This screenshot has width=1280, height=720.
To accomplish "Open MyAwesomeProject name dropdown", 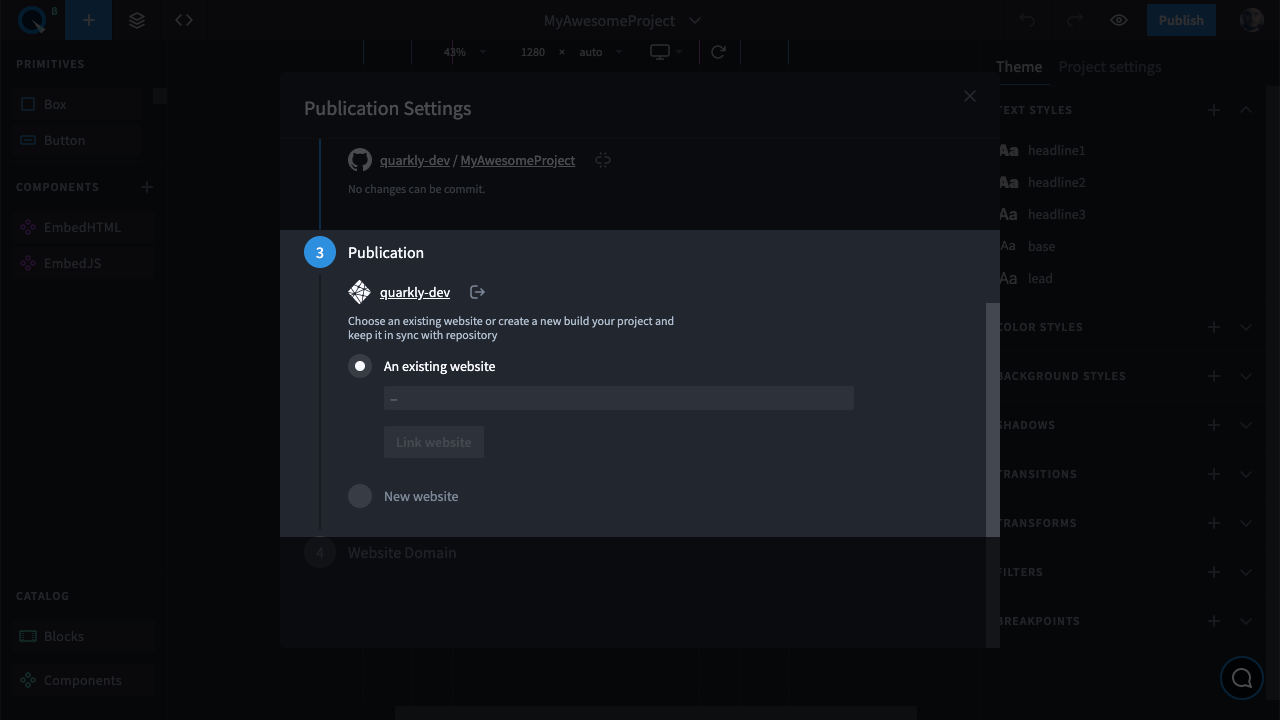I will tap(622, 20).
